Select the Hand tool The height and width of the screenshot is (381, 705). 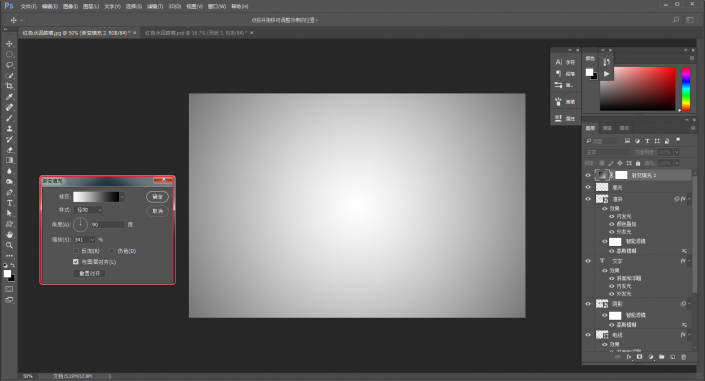(x=9, y=234)
